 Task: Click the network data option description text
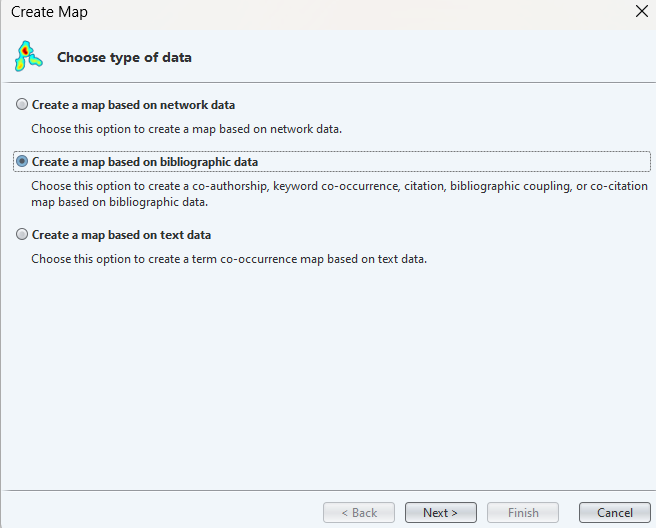tap(187, 129)
